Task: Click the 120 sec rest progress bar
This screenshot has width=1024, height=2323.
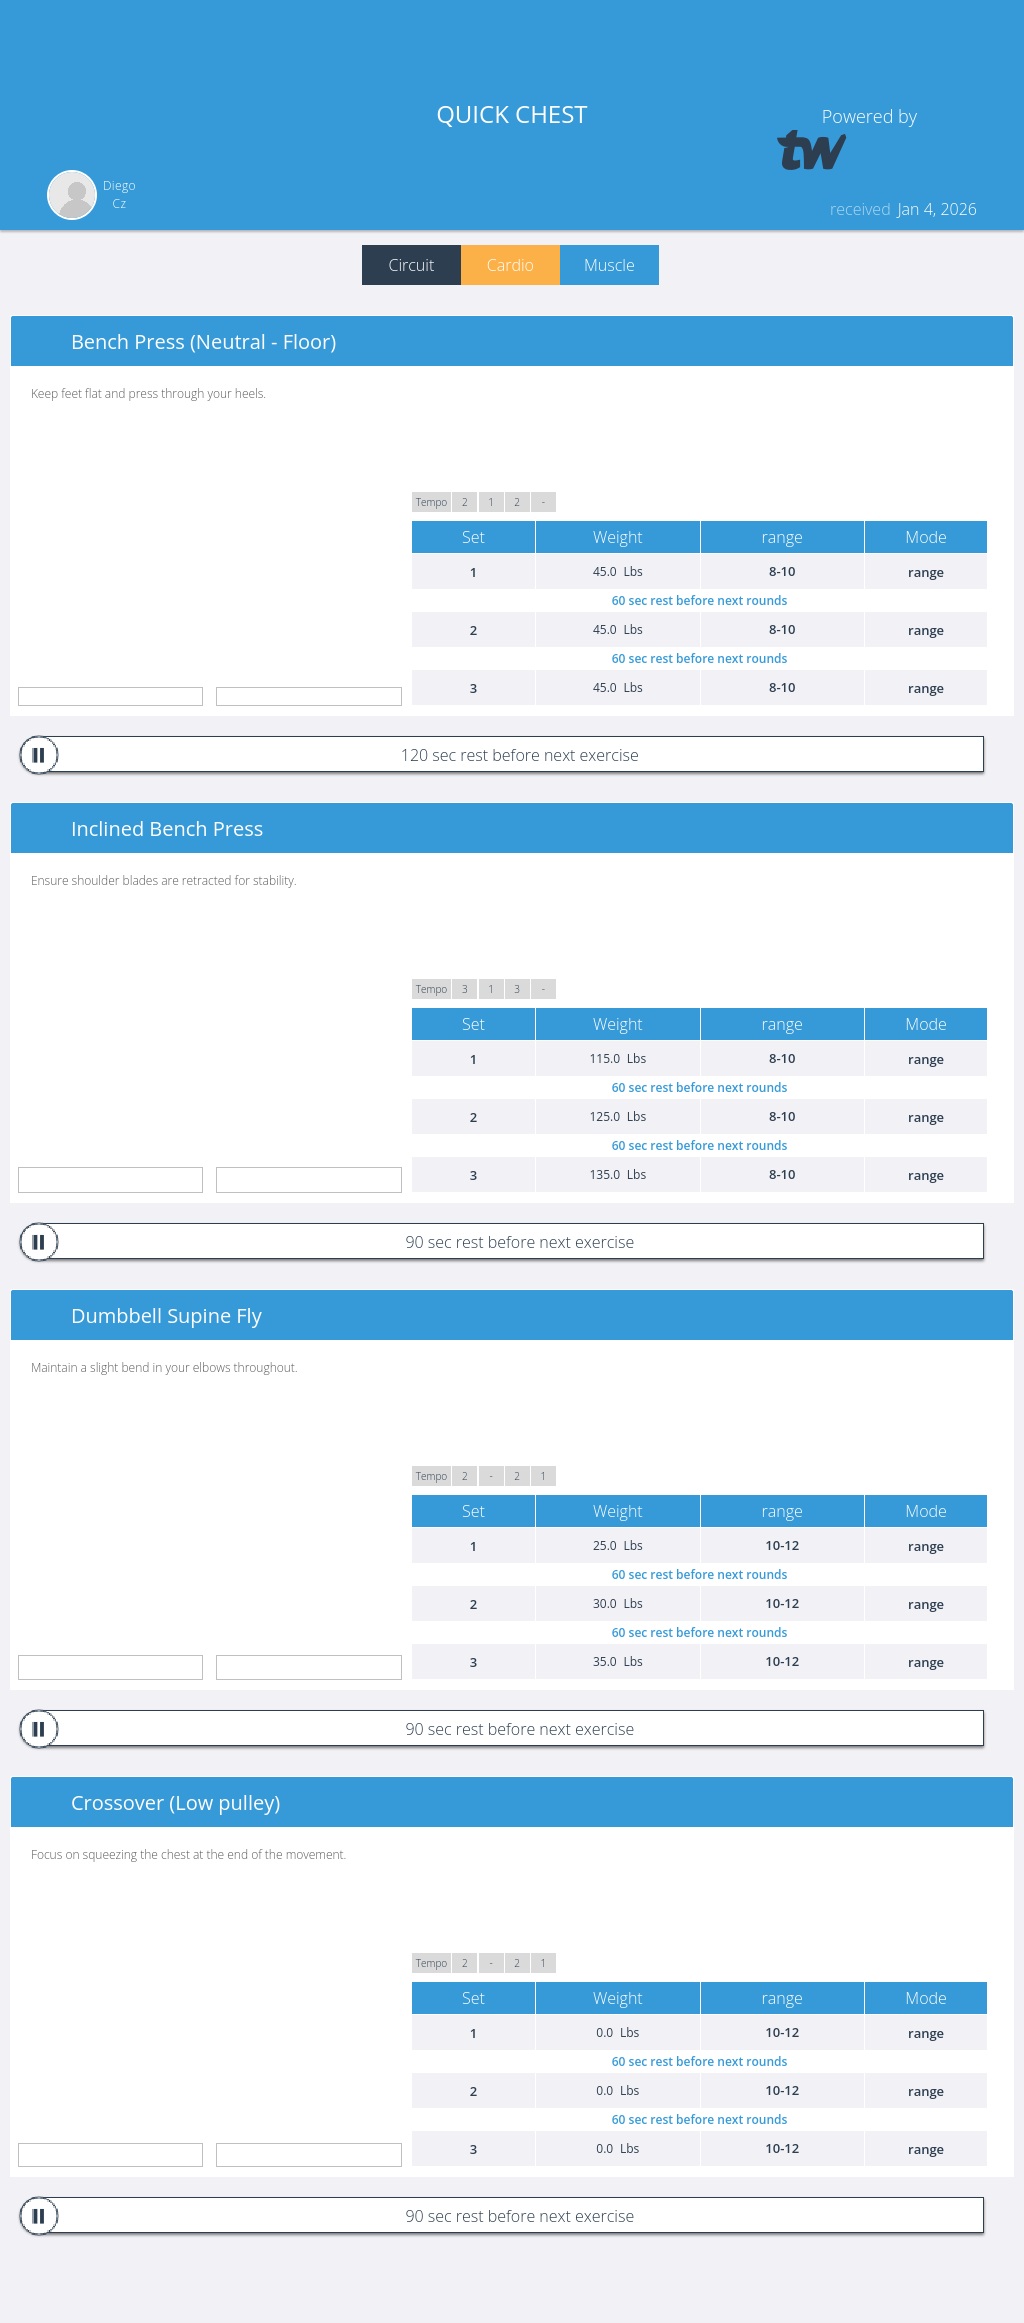Action: [x=519, y=755]
